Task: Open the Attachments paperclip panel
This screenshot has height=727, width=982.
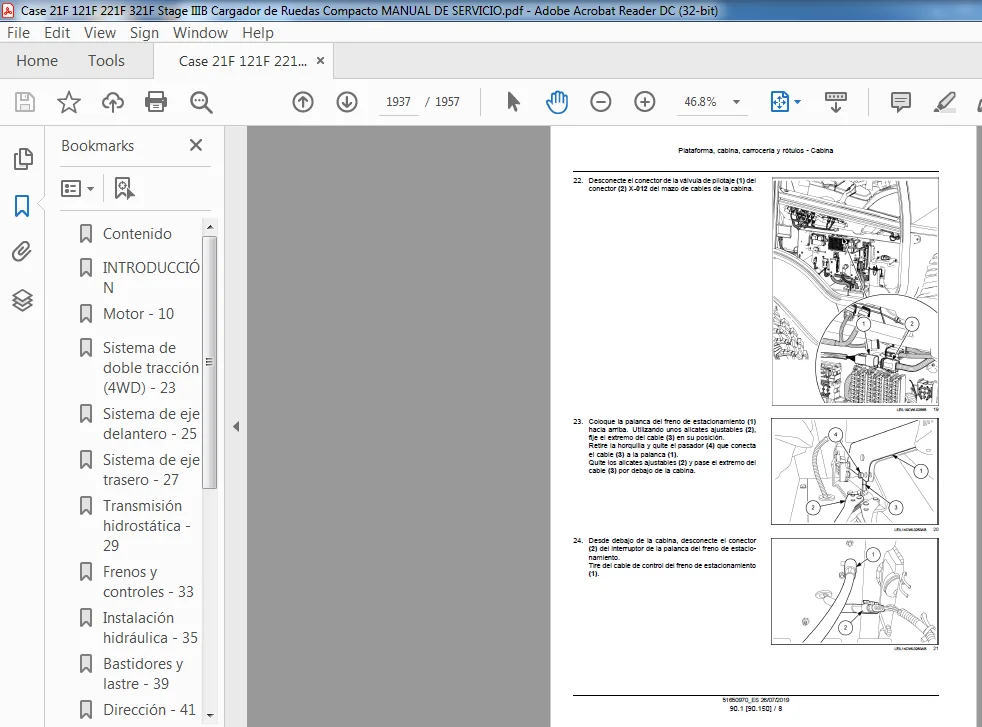Action: (22, 252)
